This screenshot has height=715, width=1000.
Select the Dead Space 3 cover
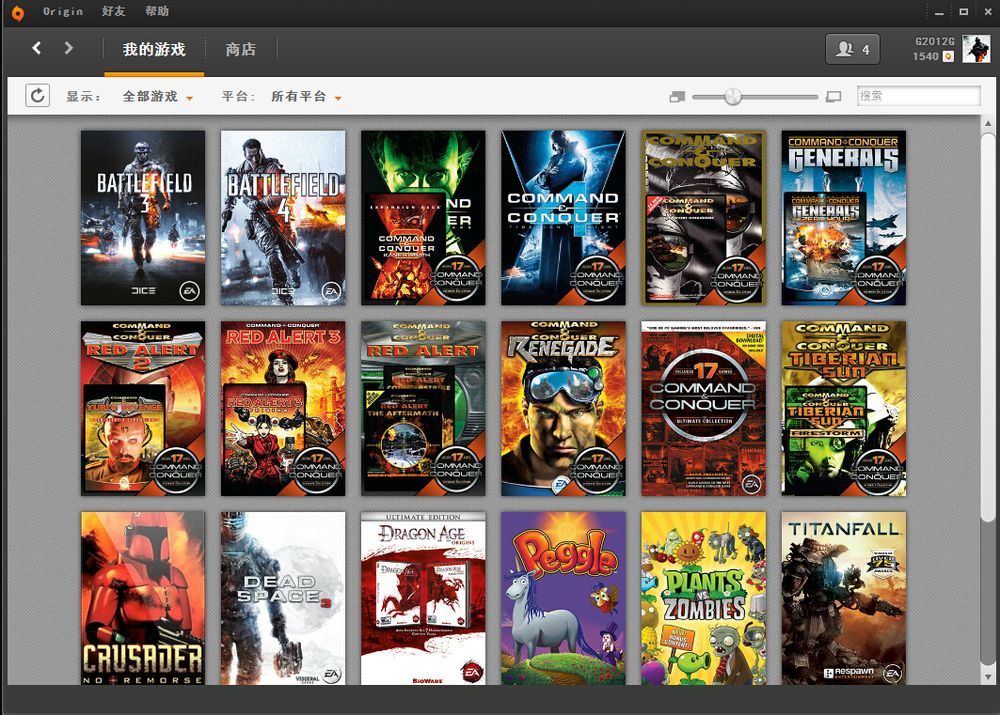point(283,598)
